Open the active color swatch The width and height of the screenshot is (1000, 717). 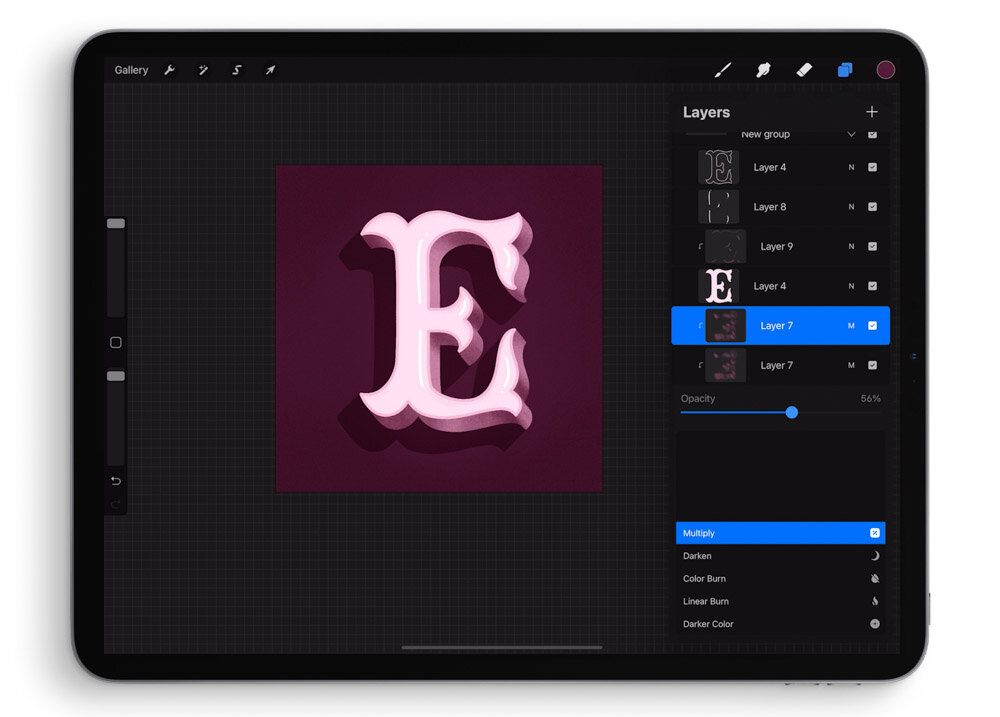[x=885, y=70]
